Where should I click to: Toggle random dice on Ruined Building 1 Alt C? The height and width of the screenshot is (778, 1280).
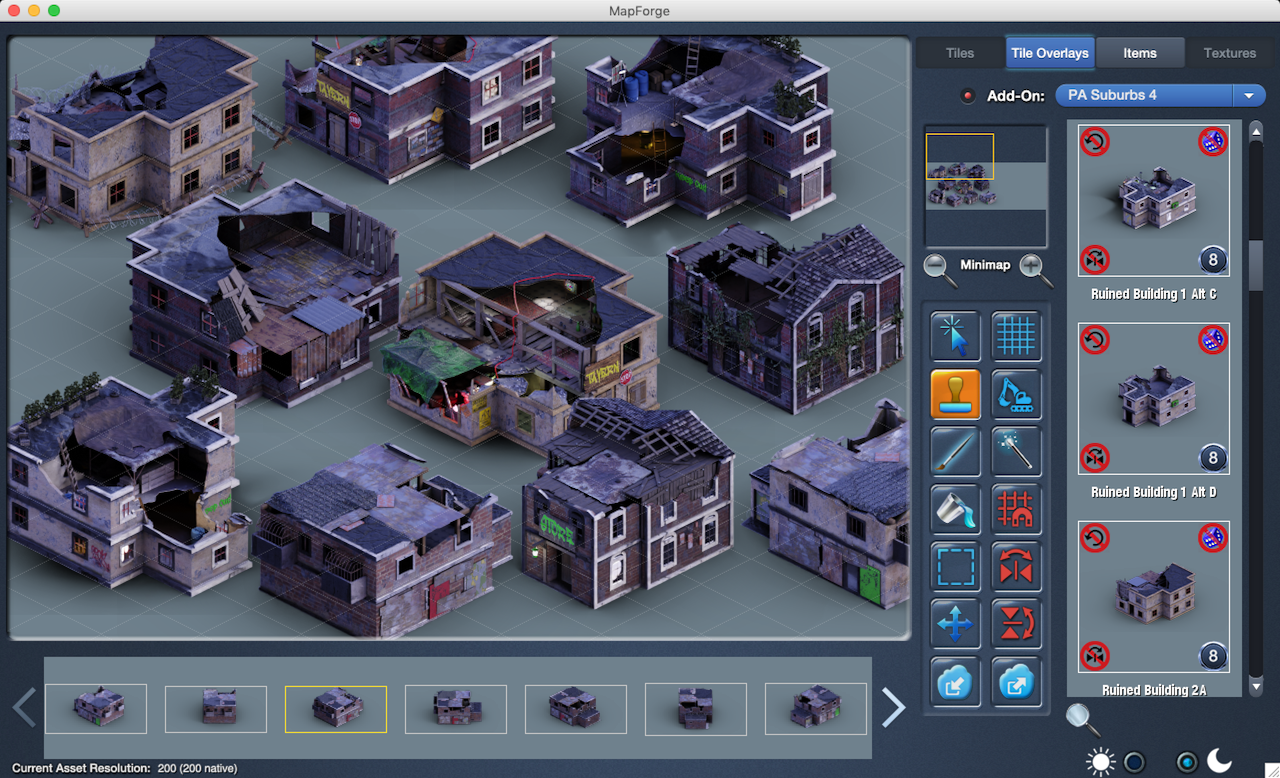coord(1212,142)
